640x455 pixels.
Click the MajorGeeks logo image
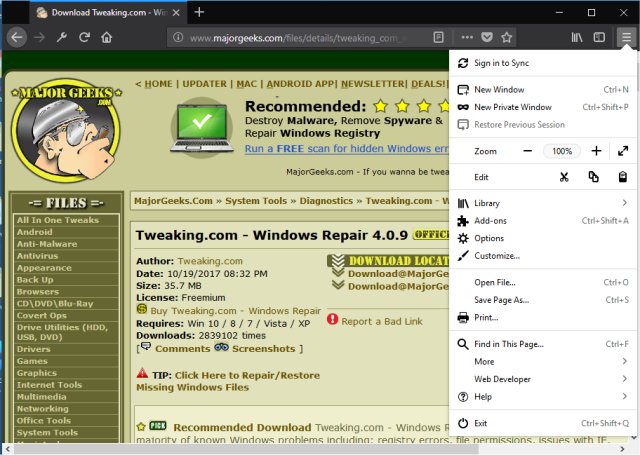[67, 131]
